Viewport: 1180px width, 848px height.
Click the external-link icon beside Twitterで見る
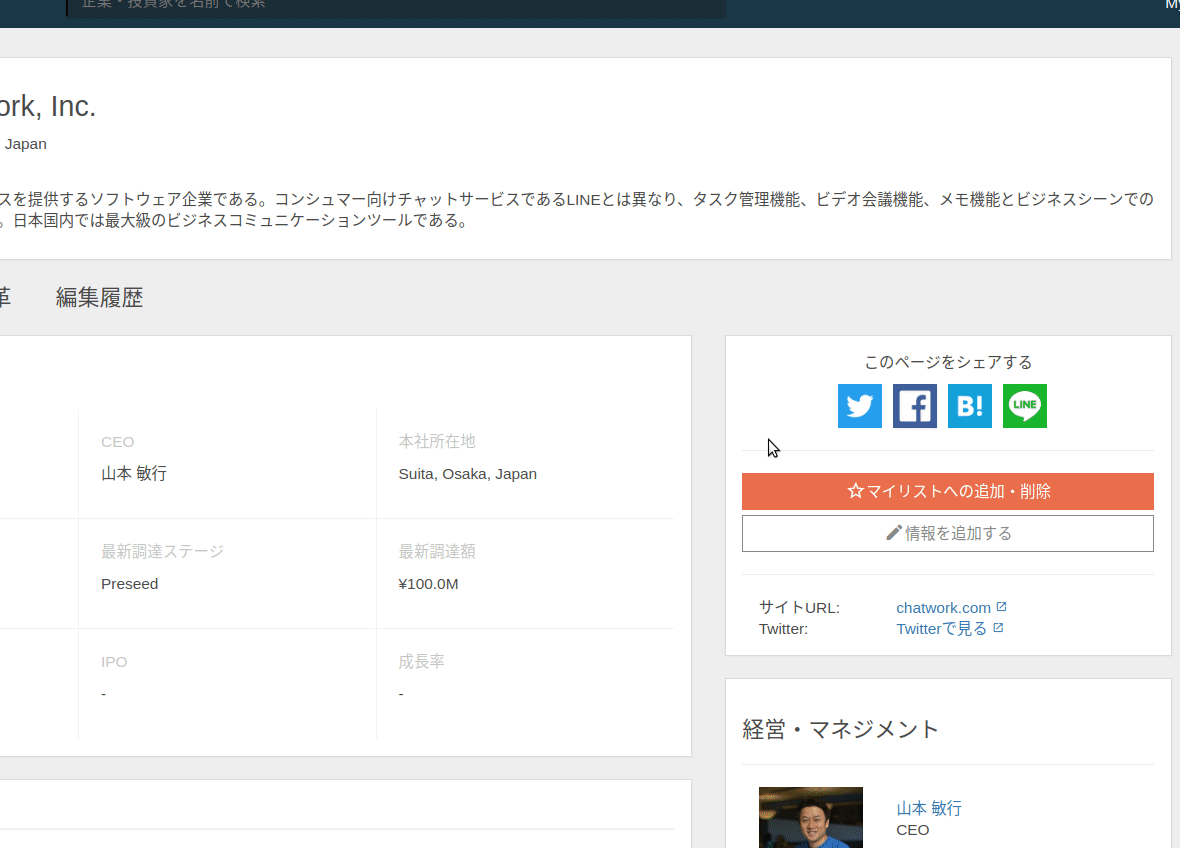click(998, 628)
